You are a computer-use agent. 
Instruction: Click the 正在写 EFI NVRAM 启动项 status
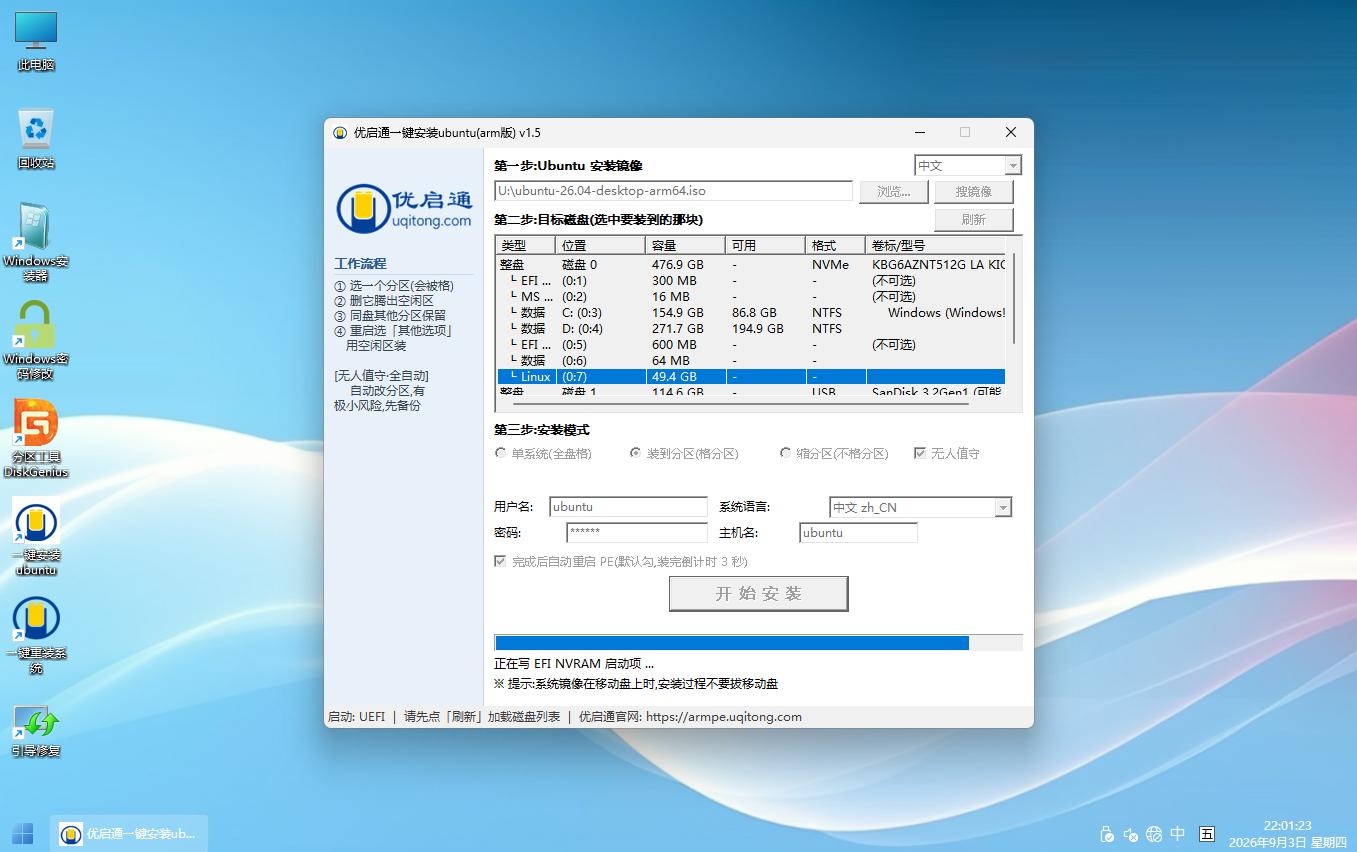(574, 664)
